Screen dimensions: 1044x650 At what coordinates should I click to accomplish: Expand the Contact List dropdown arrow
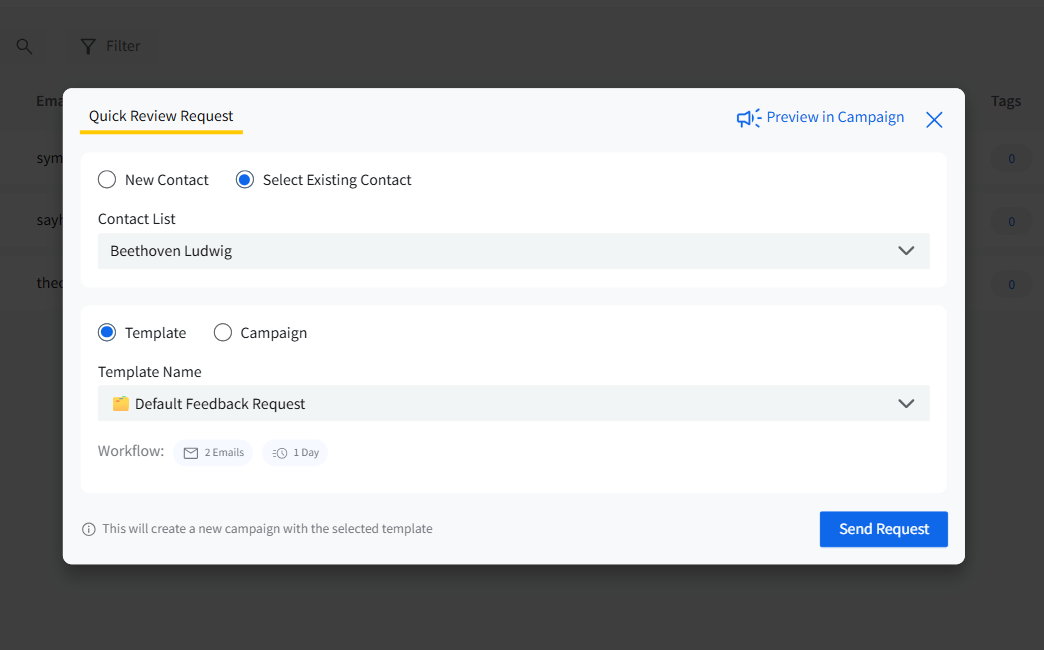tap(906, 251)
